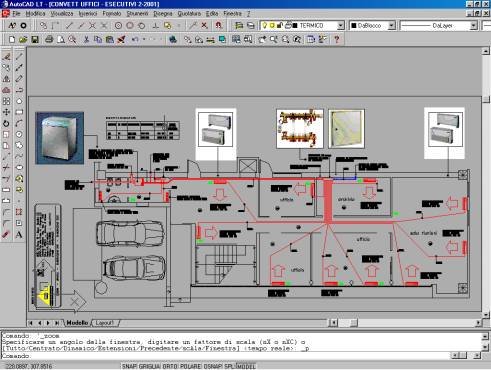Toggle MODEL space button in status bar
Screen dimensions: 491x370
point(246,366)
